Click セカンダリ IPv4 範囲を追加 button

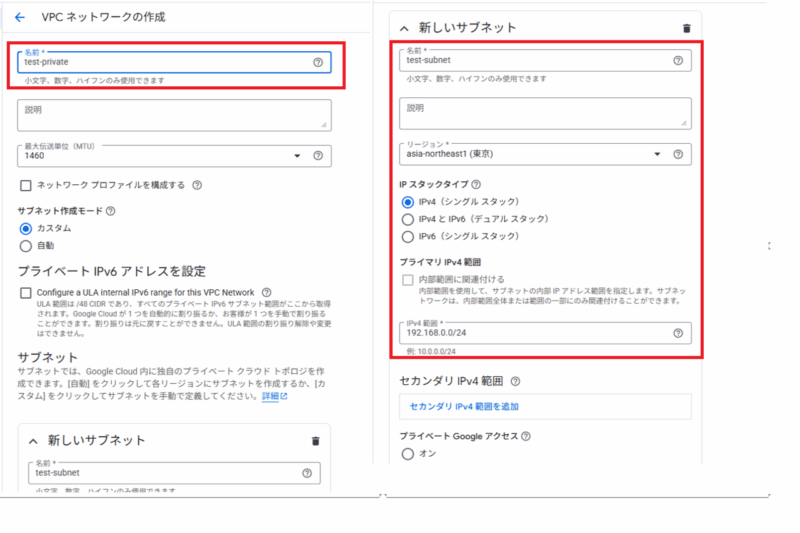pyautogui.click(x=464, y=407)
